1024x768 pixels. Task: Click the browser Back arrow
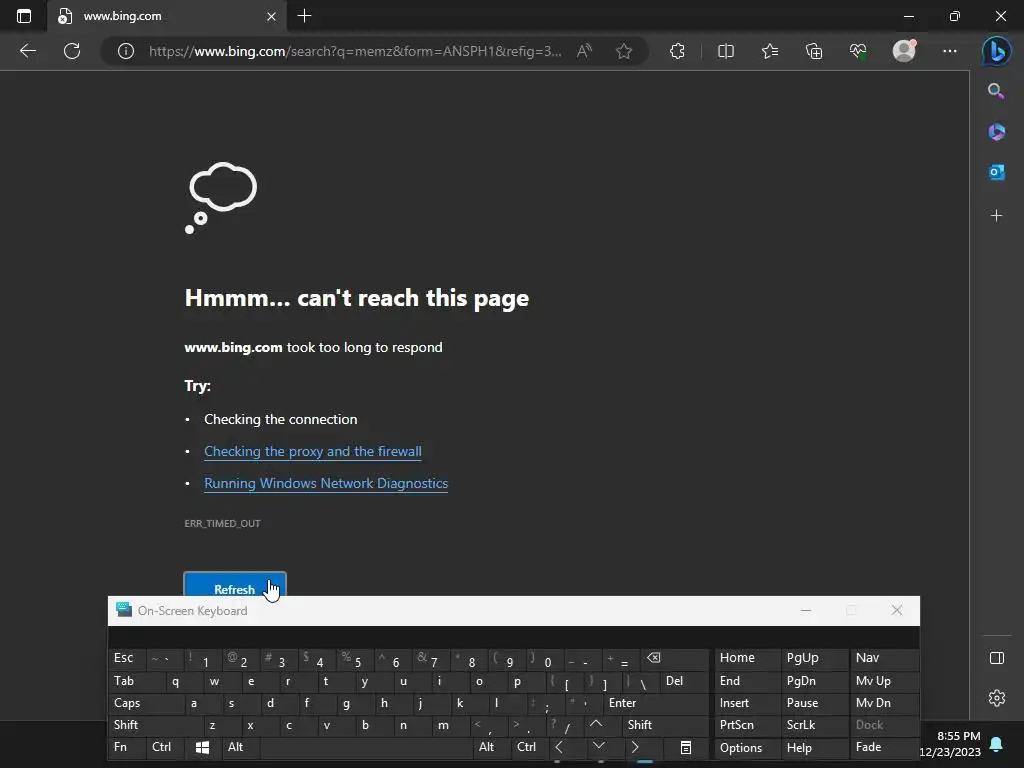coord(28,51)
